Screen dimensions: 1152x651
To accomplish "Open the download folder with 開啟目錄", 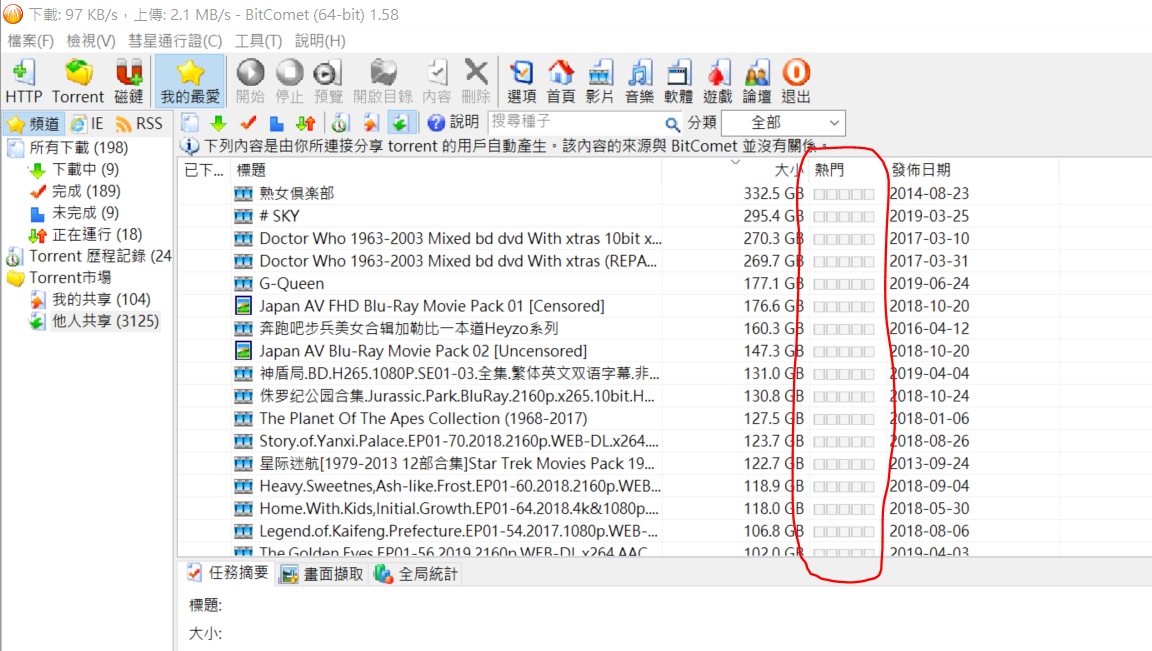I will tap(383, 81).
